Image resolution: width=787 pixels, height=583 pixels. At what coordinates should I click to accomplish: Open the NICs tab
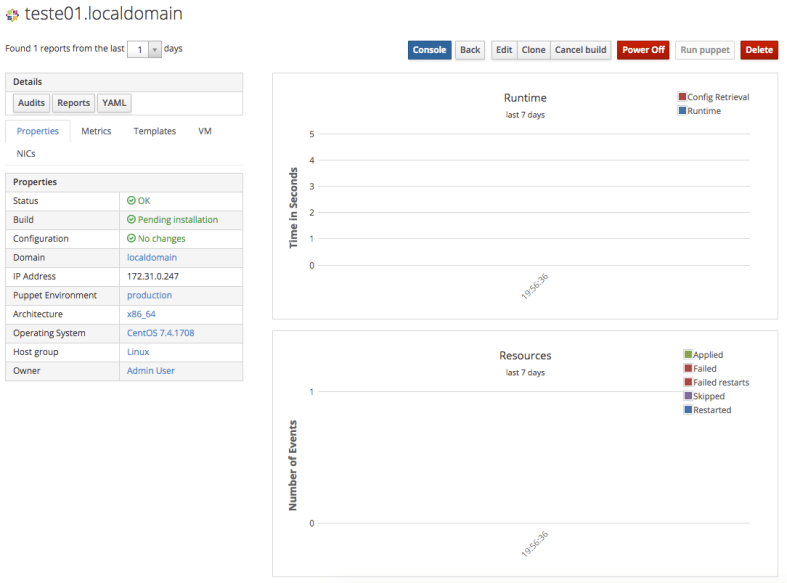[x=26, y=154]
